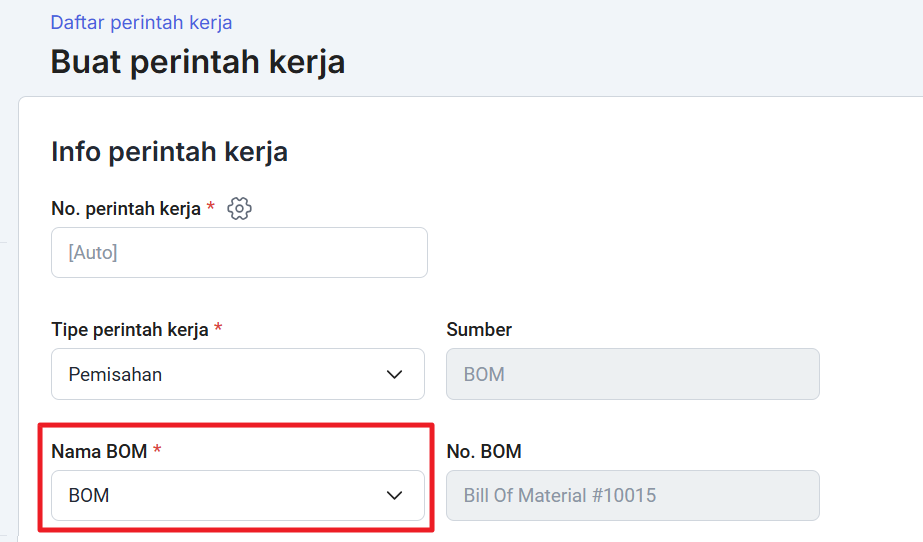The image size is (923, 542).
Task: Focus the No. perintah kerja [Auto] field
Action: coord(239,252)
